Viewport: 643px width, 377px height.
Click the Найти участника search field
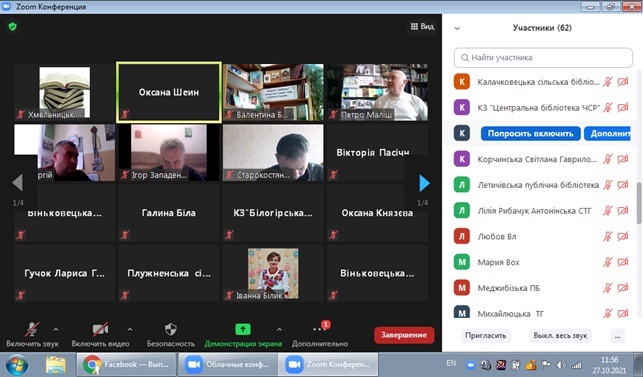[543, 58]
